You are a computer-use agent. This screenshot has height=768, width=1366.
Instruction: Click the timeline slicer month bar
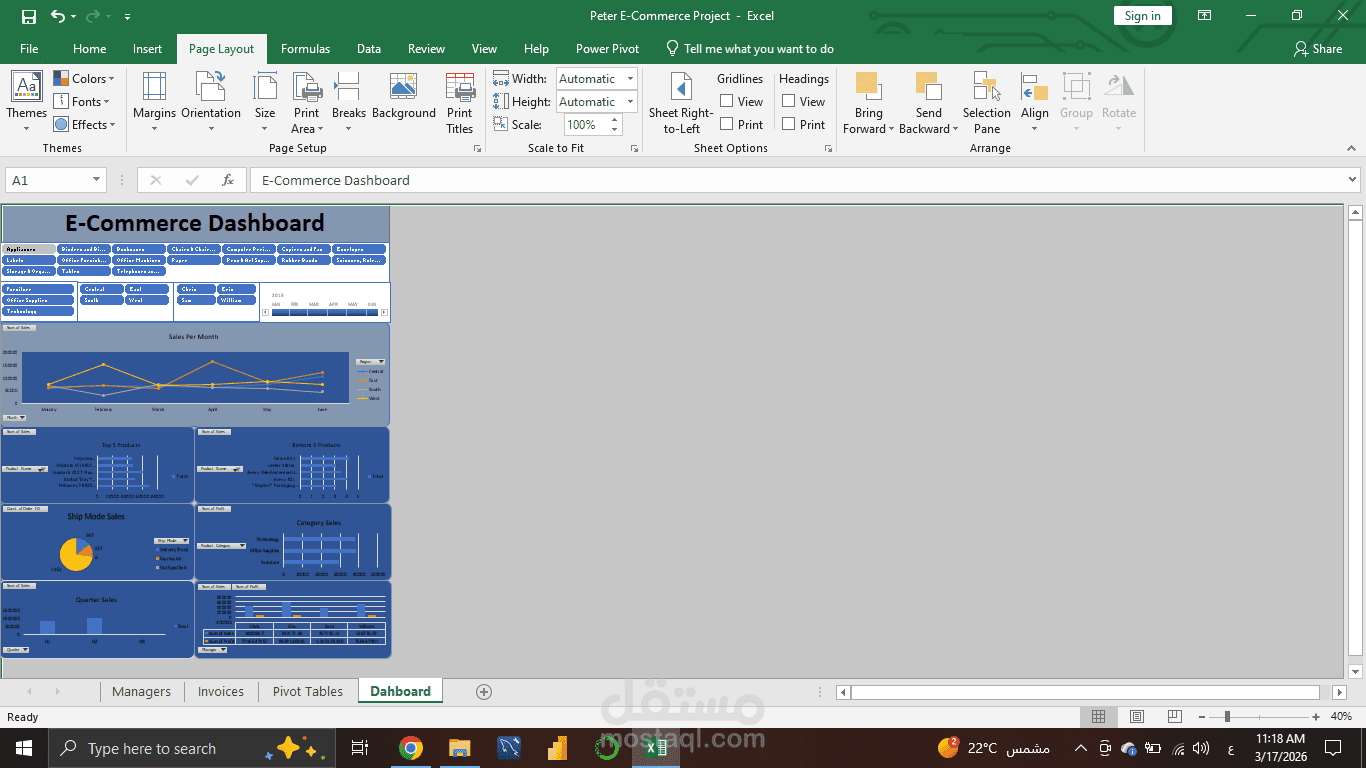click(x=325, y=312)
